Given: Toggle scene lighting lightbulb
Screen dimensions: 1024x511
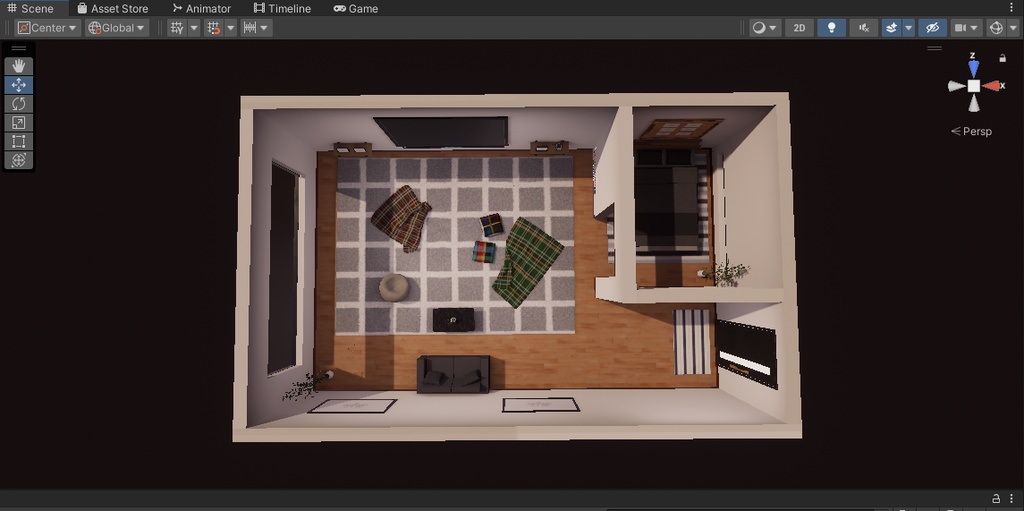Looking at the screenshot, I should coord(831,28).
